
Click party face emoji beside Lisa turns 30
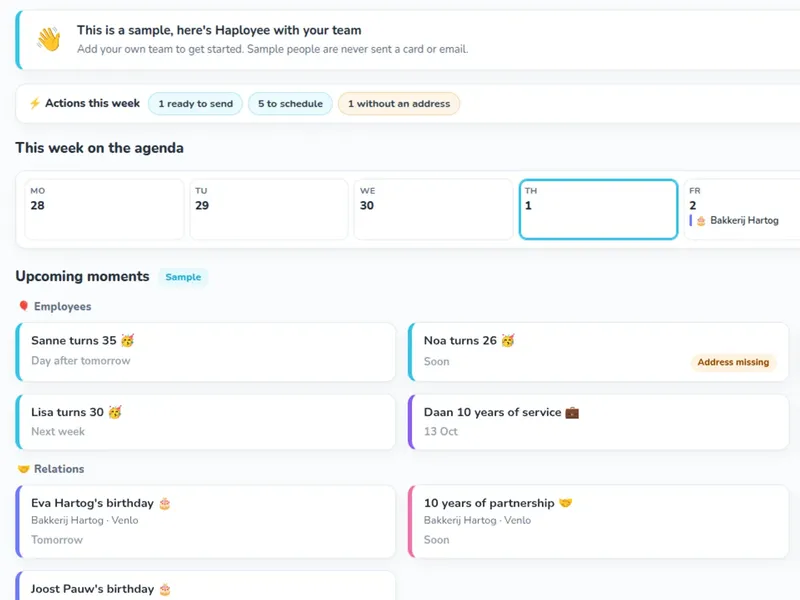(115, 412)
